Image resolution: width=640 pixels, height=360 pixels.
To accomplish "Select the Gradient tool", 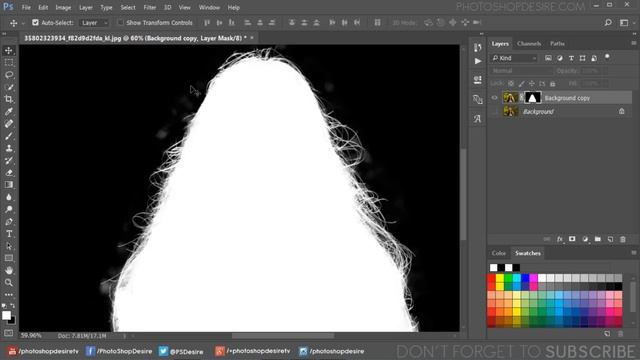I will [x=9, y=185].
